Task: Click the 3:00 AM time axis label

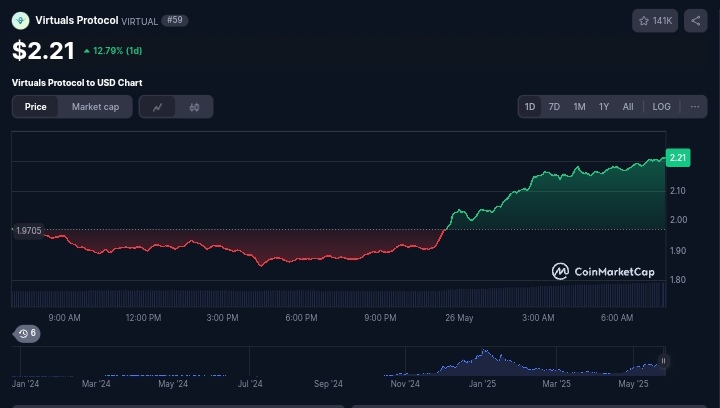Action: [538, 318]
